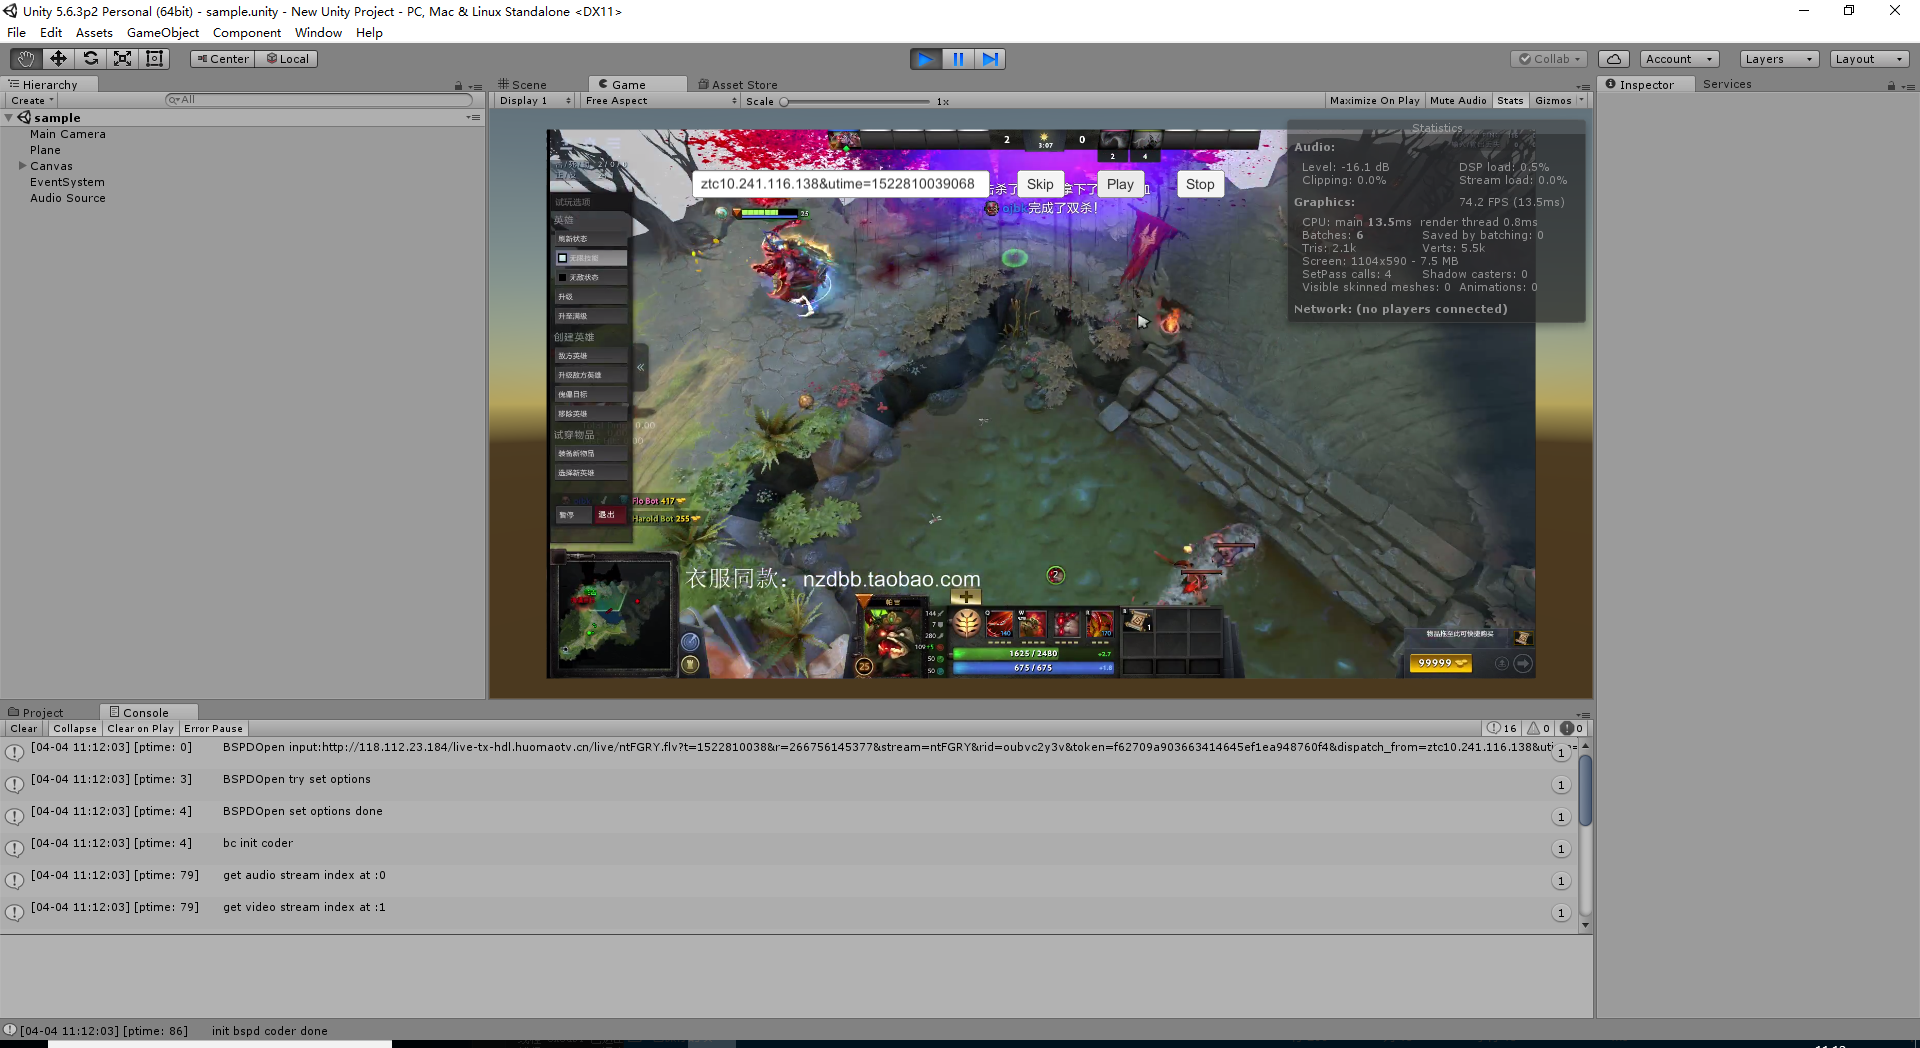The height and width of the screenshot is (1048, 1920).
Task: Switch to the Asset Store tab
Action: point(738,85)
